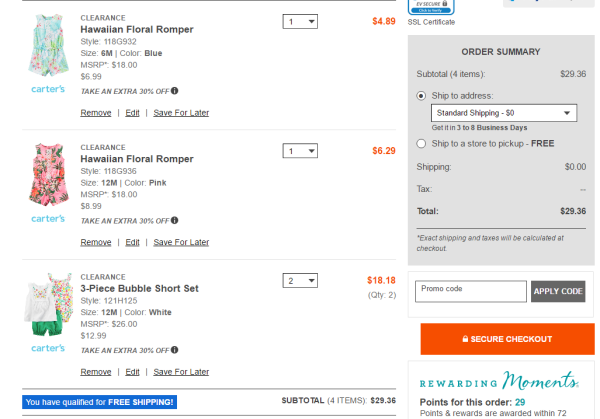Click carter's logo under pink romper
The image size is (600, 419).
48,219
